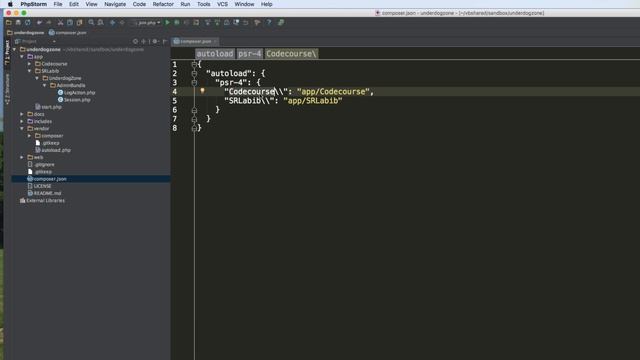Click the Synchronize toolbar icon
This screenshot has width=640, height=360.
28,22
